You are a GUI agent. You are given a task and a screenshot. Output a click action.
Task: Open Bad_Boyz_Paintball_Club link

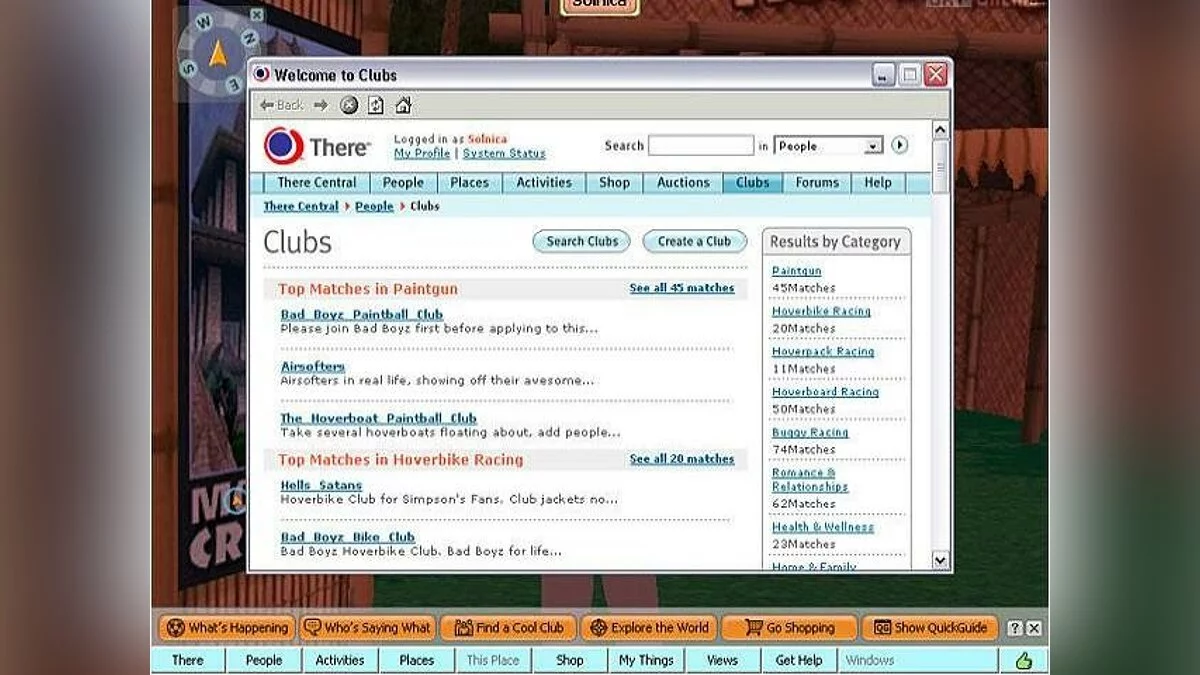[362, 314]
